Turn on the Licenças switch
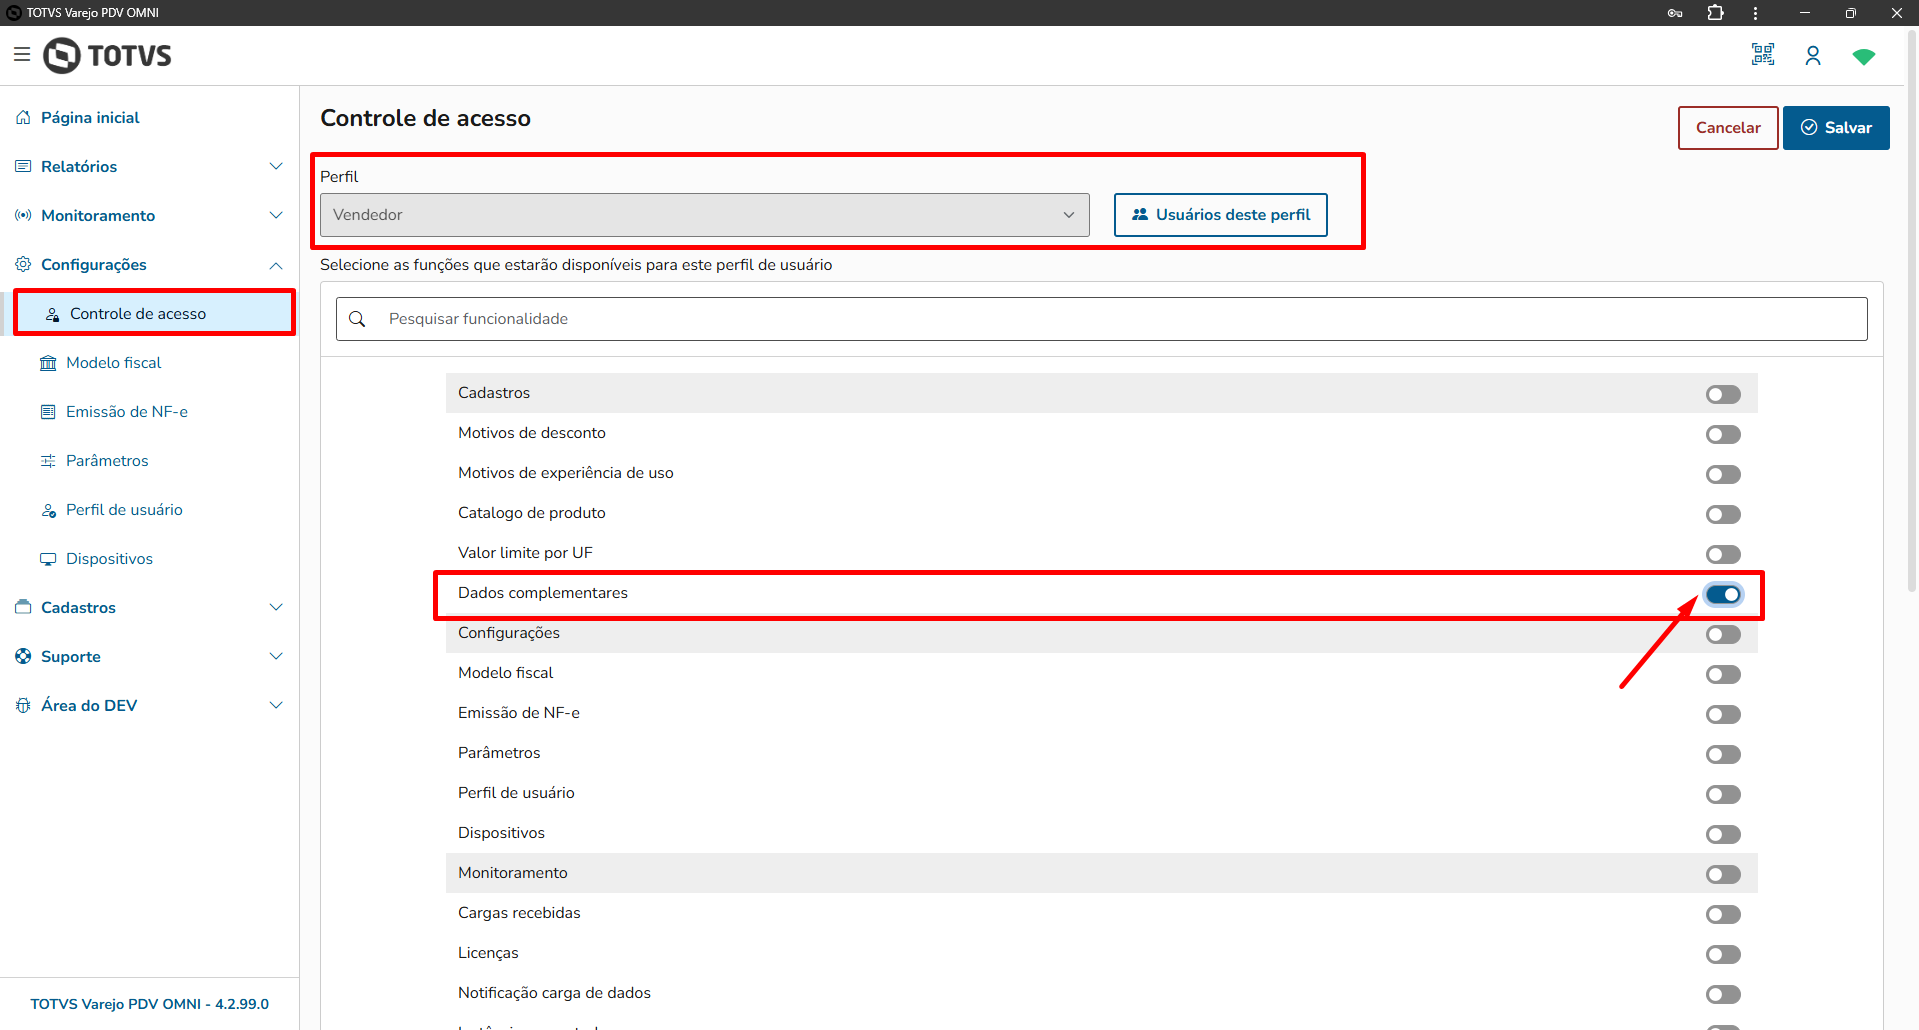1919x1030 pixels. 1723,954
